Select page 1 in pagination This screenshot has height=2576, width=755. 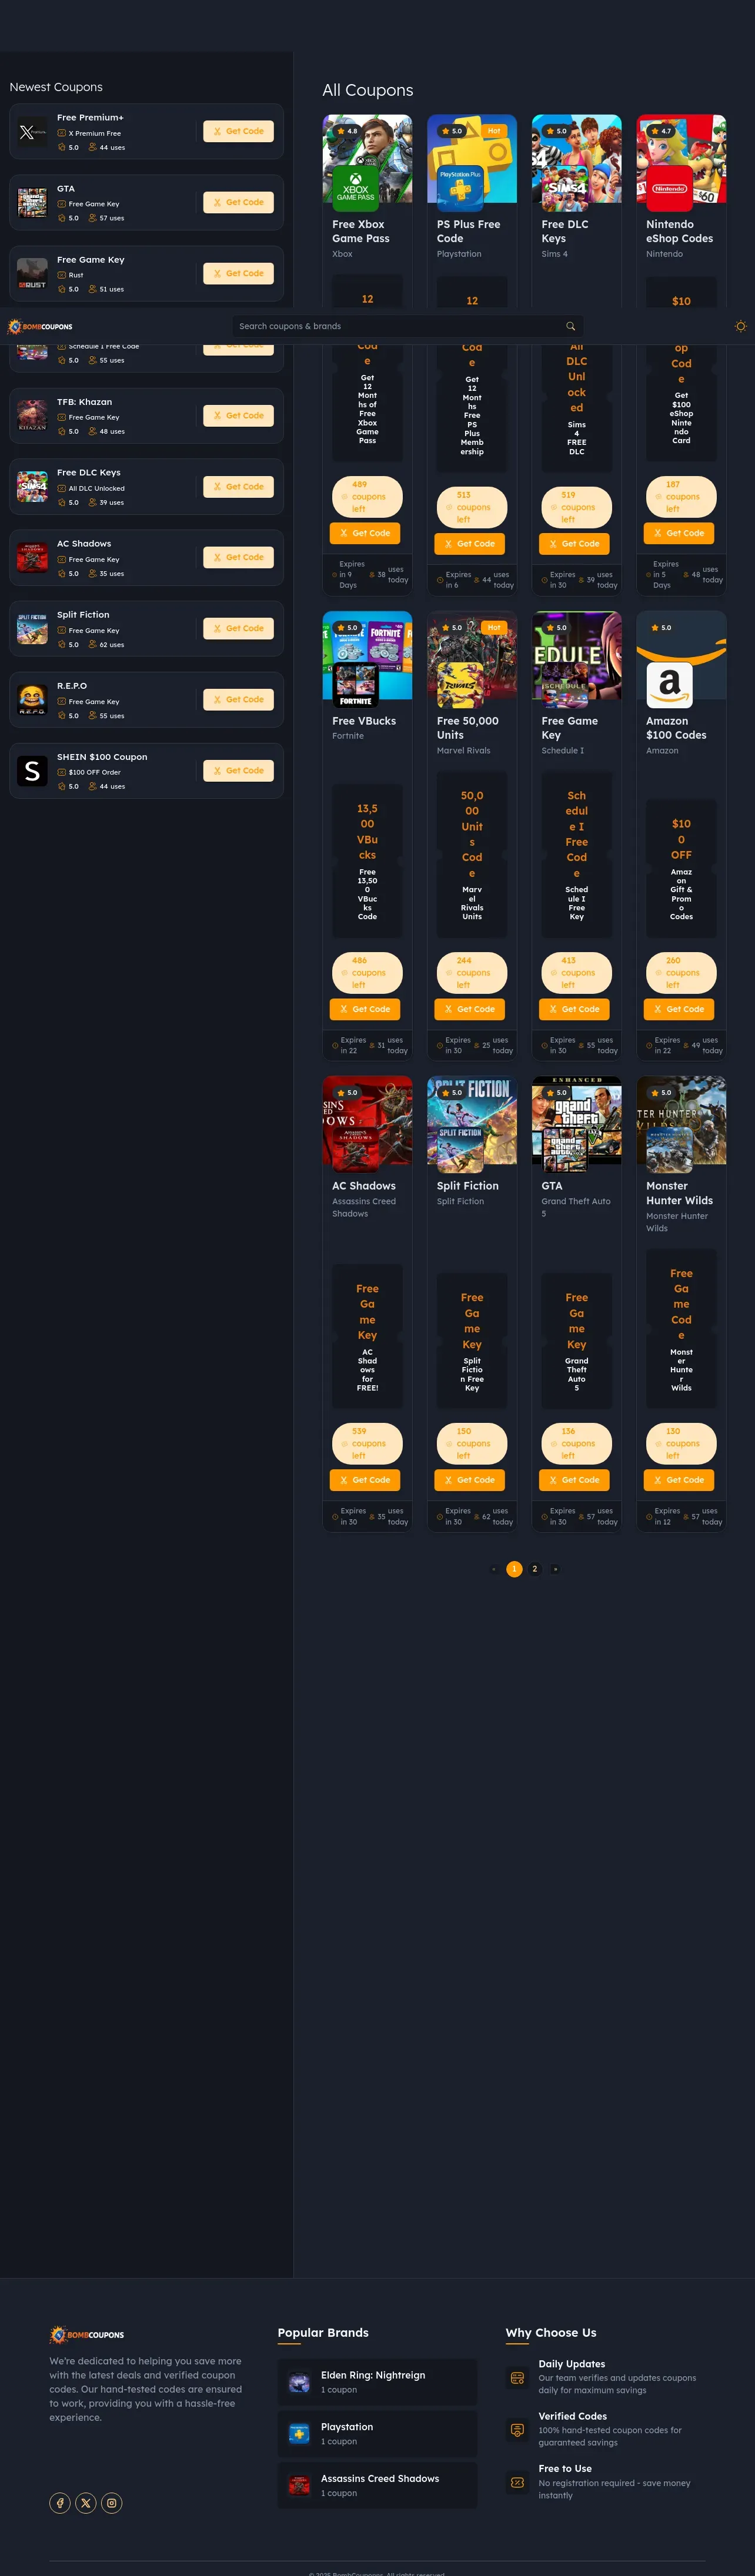[x=514, y=1569]
